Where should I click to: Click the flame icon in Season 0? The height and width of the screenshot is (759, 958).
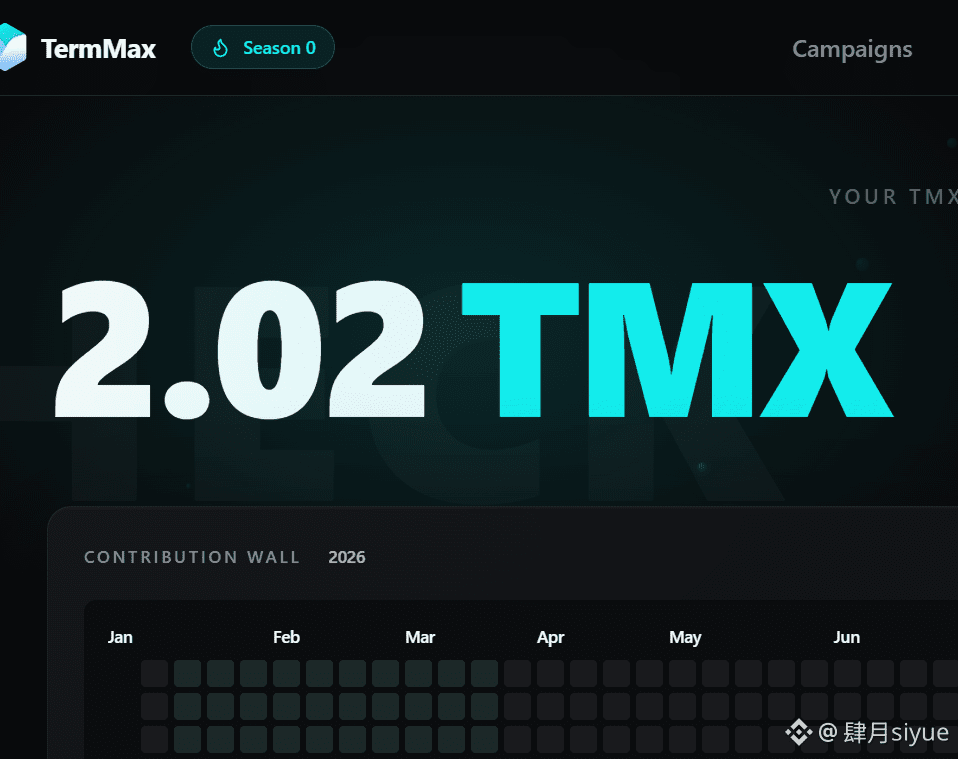221,48
